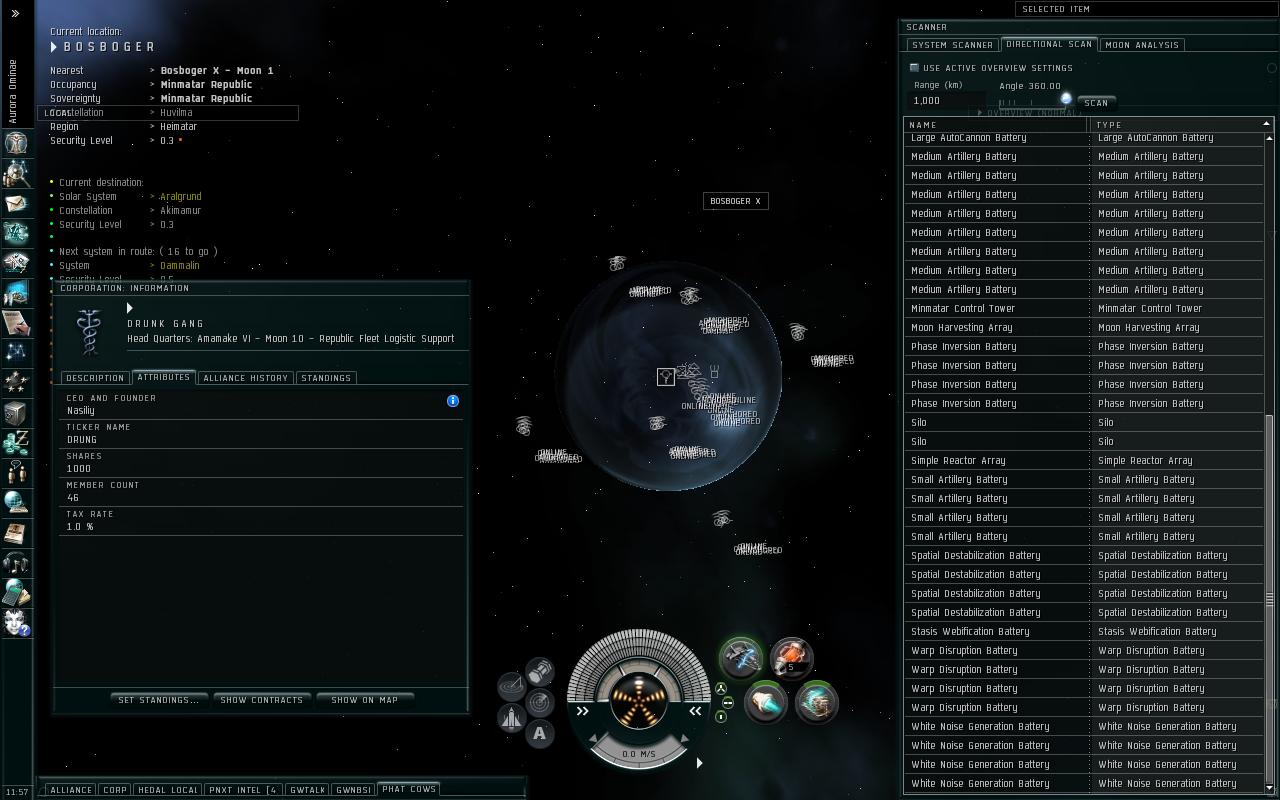This screenshot has height=800, width=1280.
Task: Expand the Bosboger location triangle
Action: pos(54,47)
